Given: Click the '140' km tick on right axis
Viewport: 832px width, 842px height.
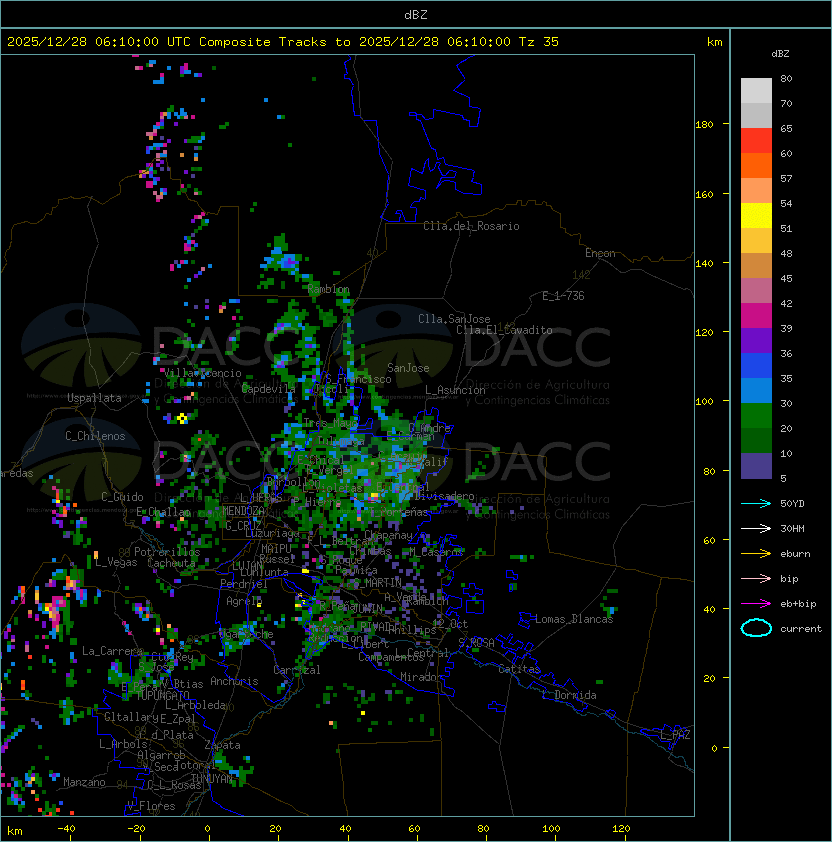Looking at the screenshot, I should (x=704, y=264).
